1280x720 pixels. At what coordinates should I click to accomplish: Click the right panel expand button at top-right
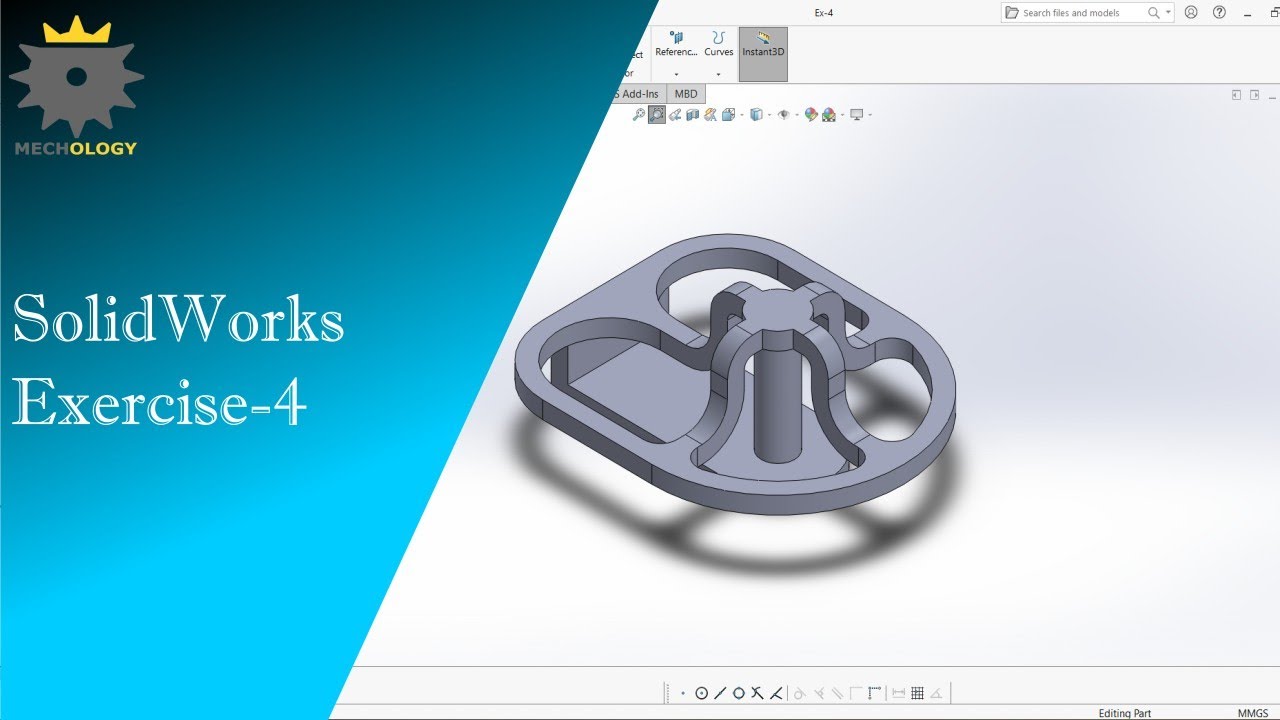pyautogui.click(x=1254, y=95)
